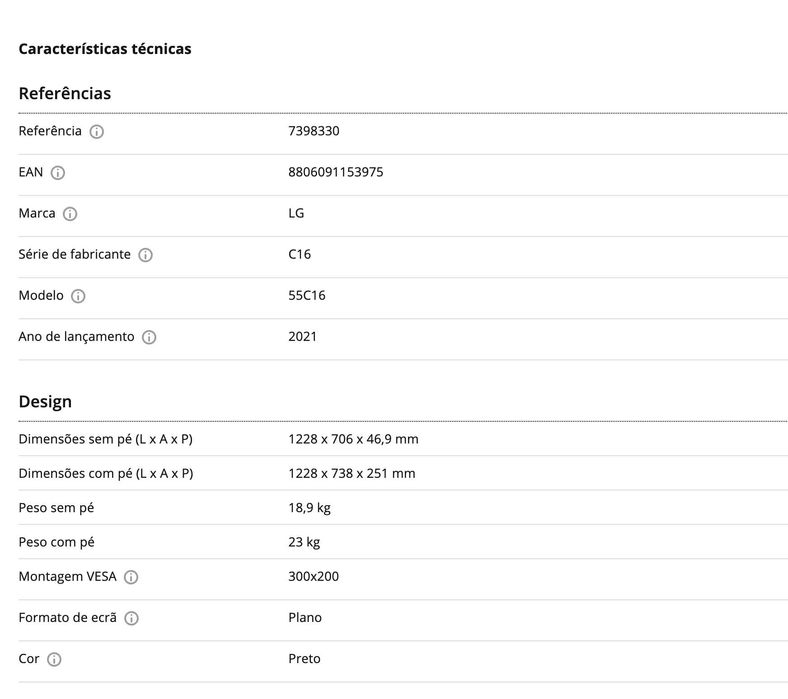Open Modelo information icon
This screenshot has width=788, height=699.
78,296
